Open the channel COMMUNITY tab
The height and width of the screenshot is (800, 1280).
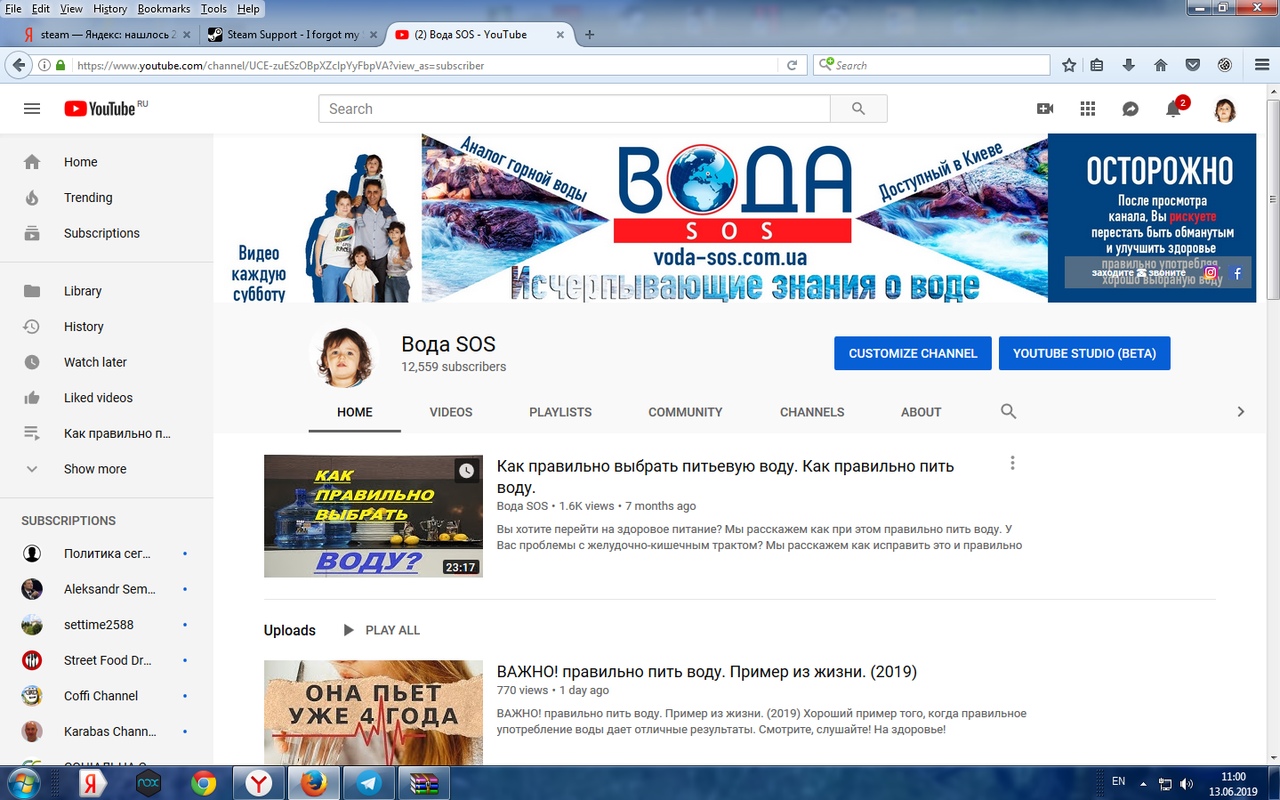[x=685, y=412]
